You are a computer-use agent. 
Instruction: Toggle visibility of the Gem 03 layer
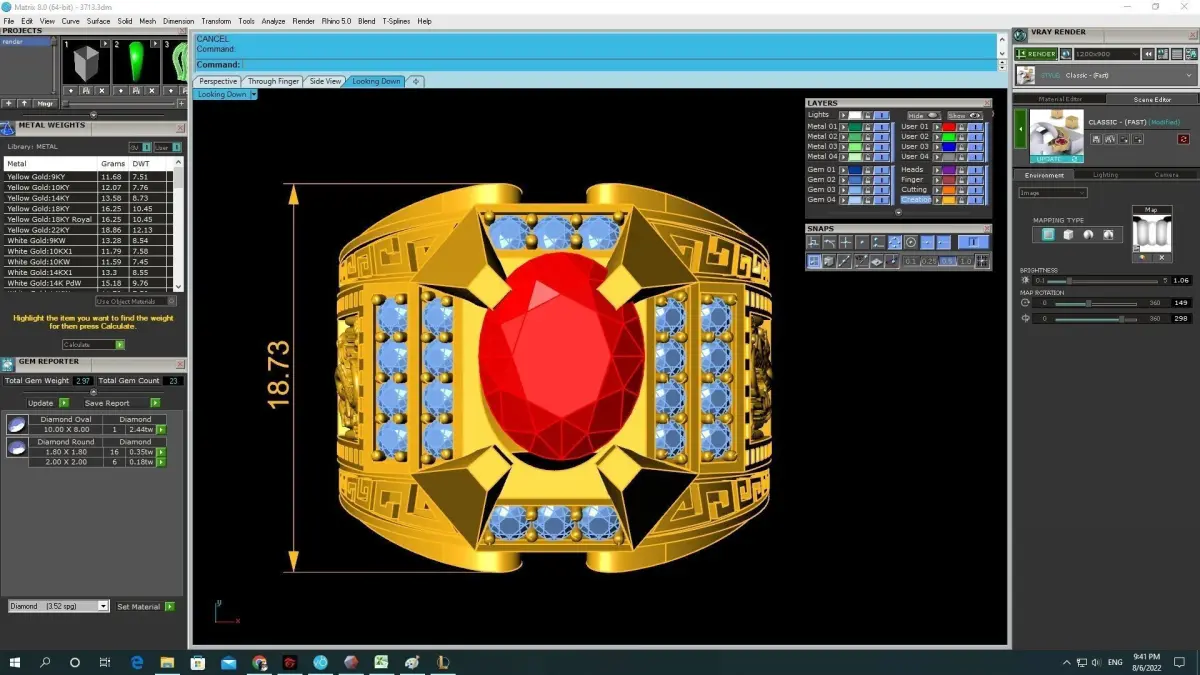coord(881,190)
